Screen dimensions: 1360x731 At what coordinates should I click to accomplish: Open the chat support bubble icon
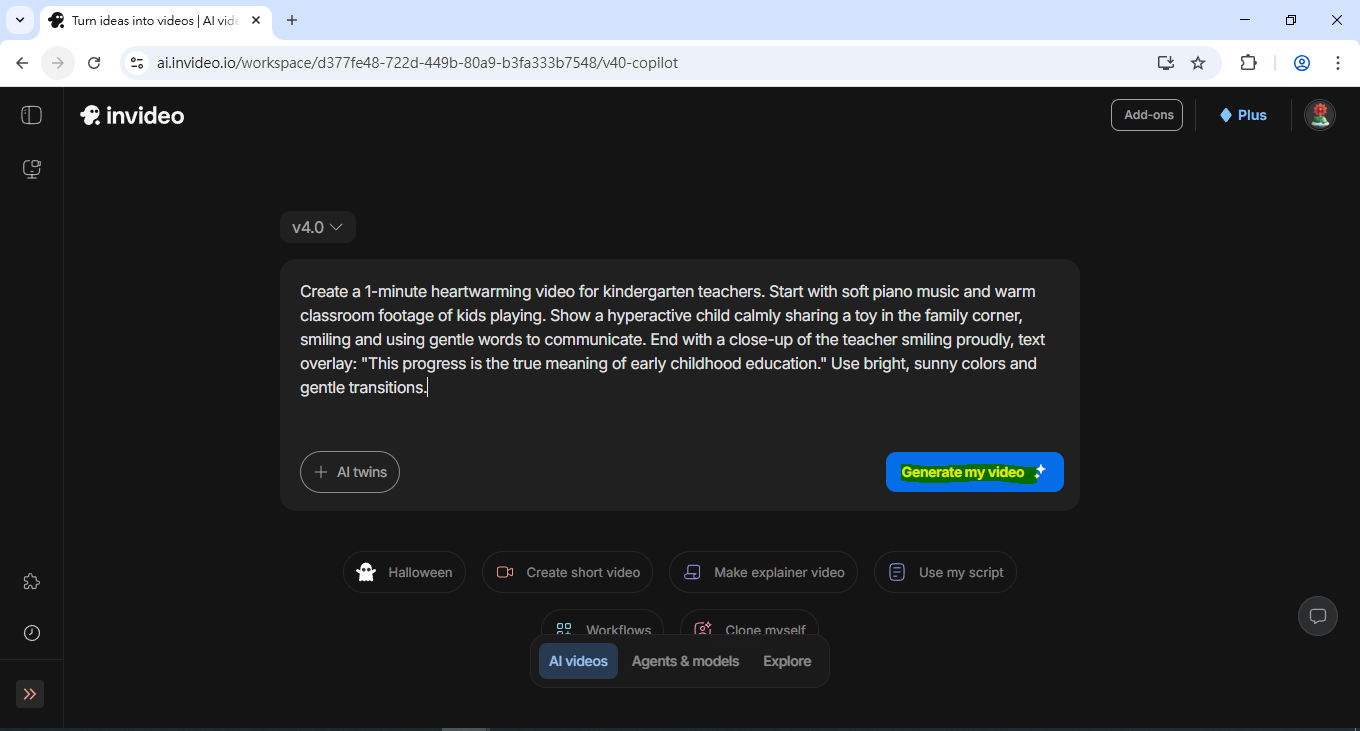(x=1317, y=616)
